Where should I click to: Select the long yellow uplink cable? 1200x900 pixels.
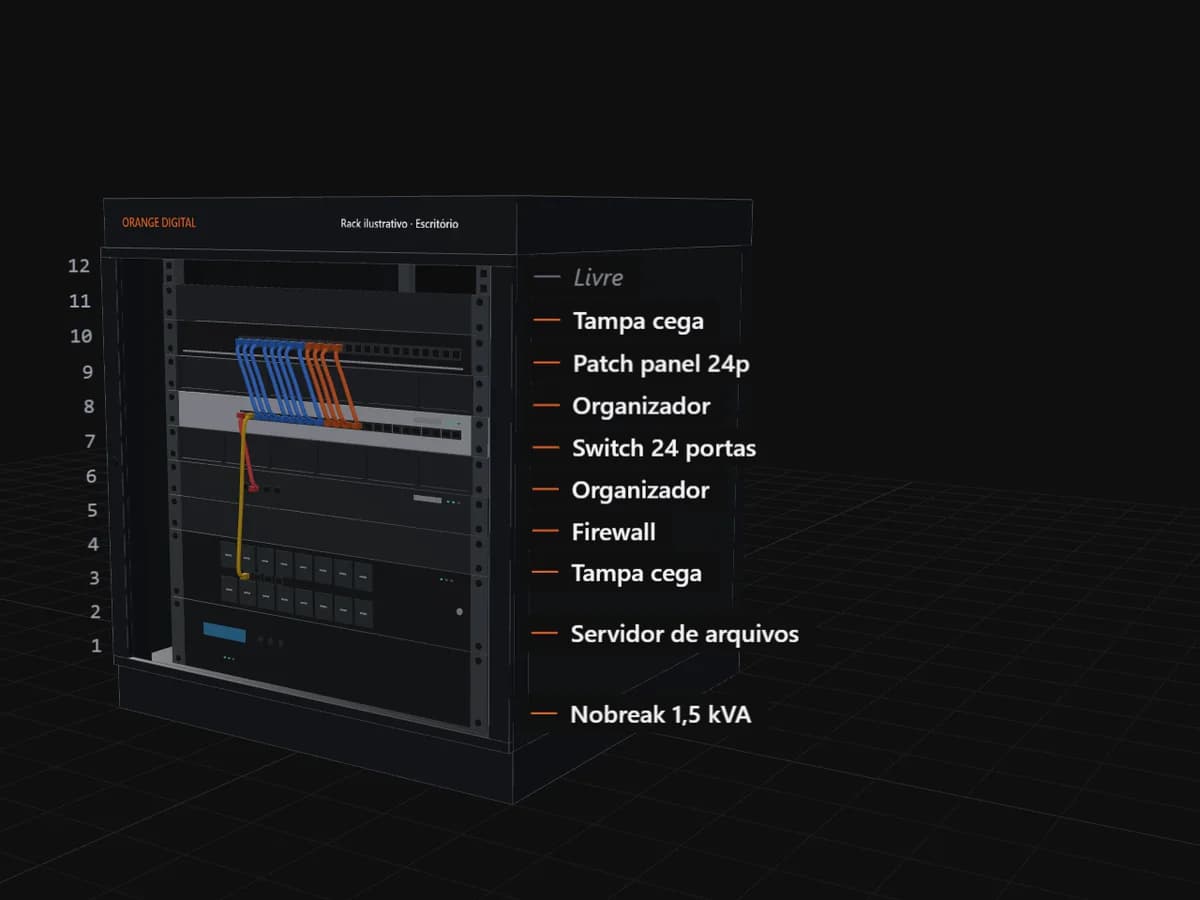click(242, 497)
